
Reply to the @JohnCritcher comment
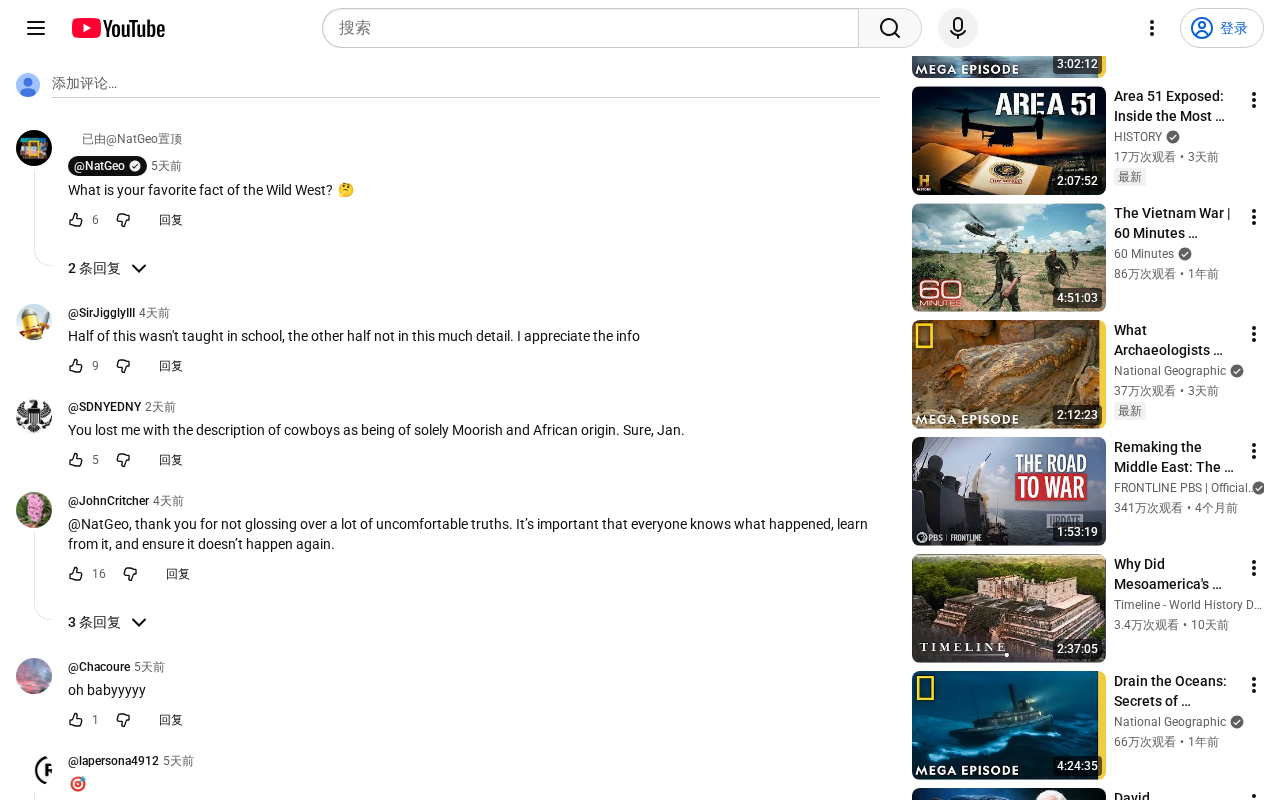point(178,574)
